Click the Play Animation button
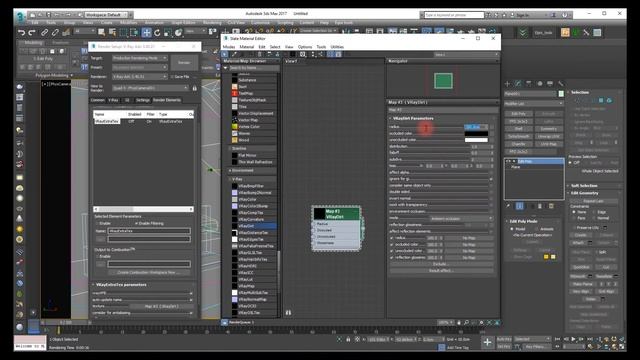The width and height of the screenshot is (640, 360). click(573, 339)
